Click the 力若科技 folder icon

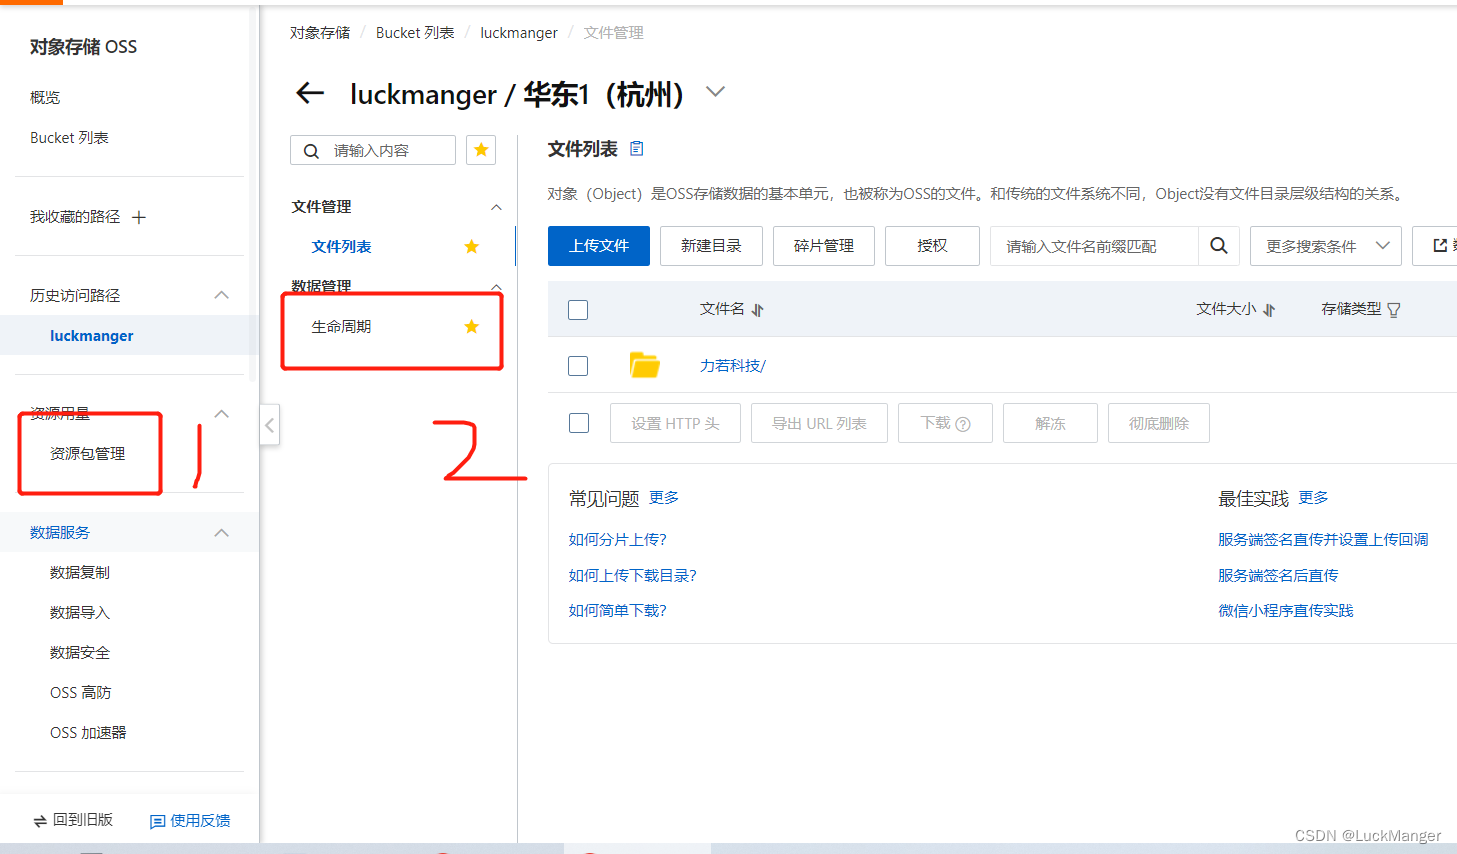point(645,365)
